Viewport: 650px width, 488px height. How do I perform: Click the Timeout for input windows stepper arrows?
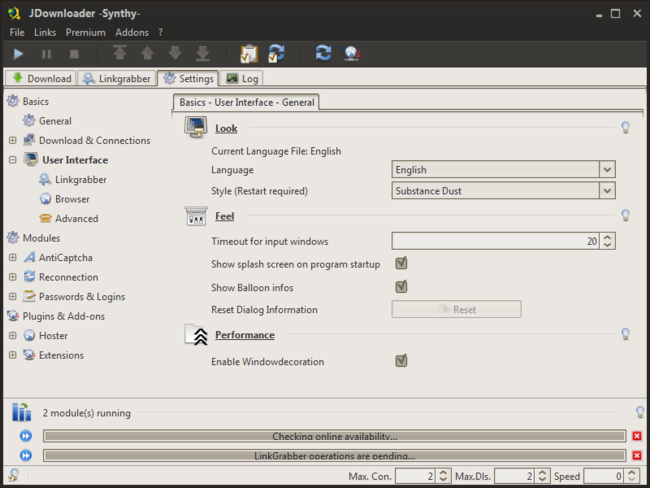point(607,241)
